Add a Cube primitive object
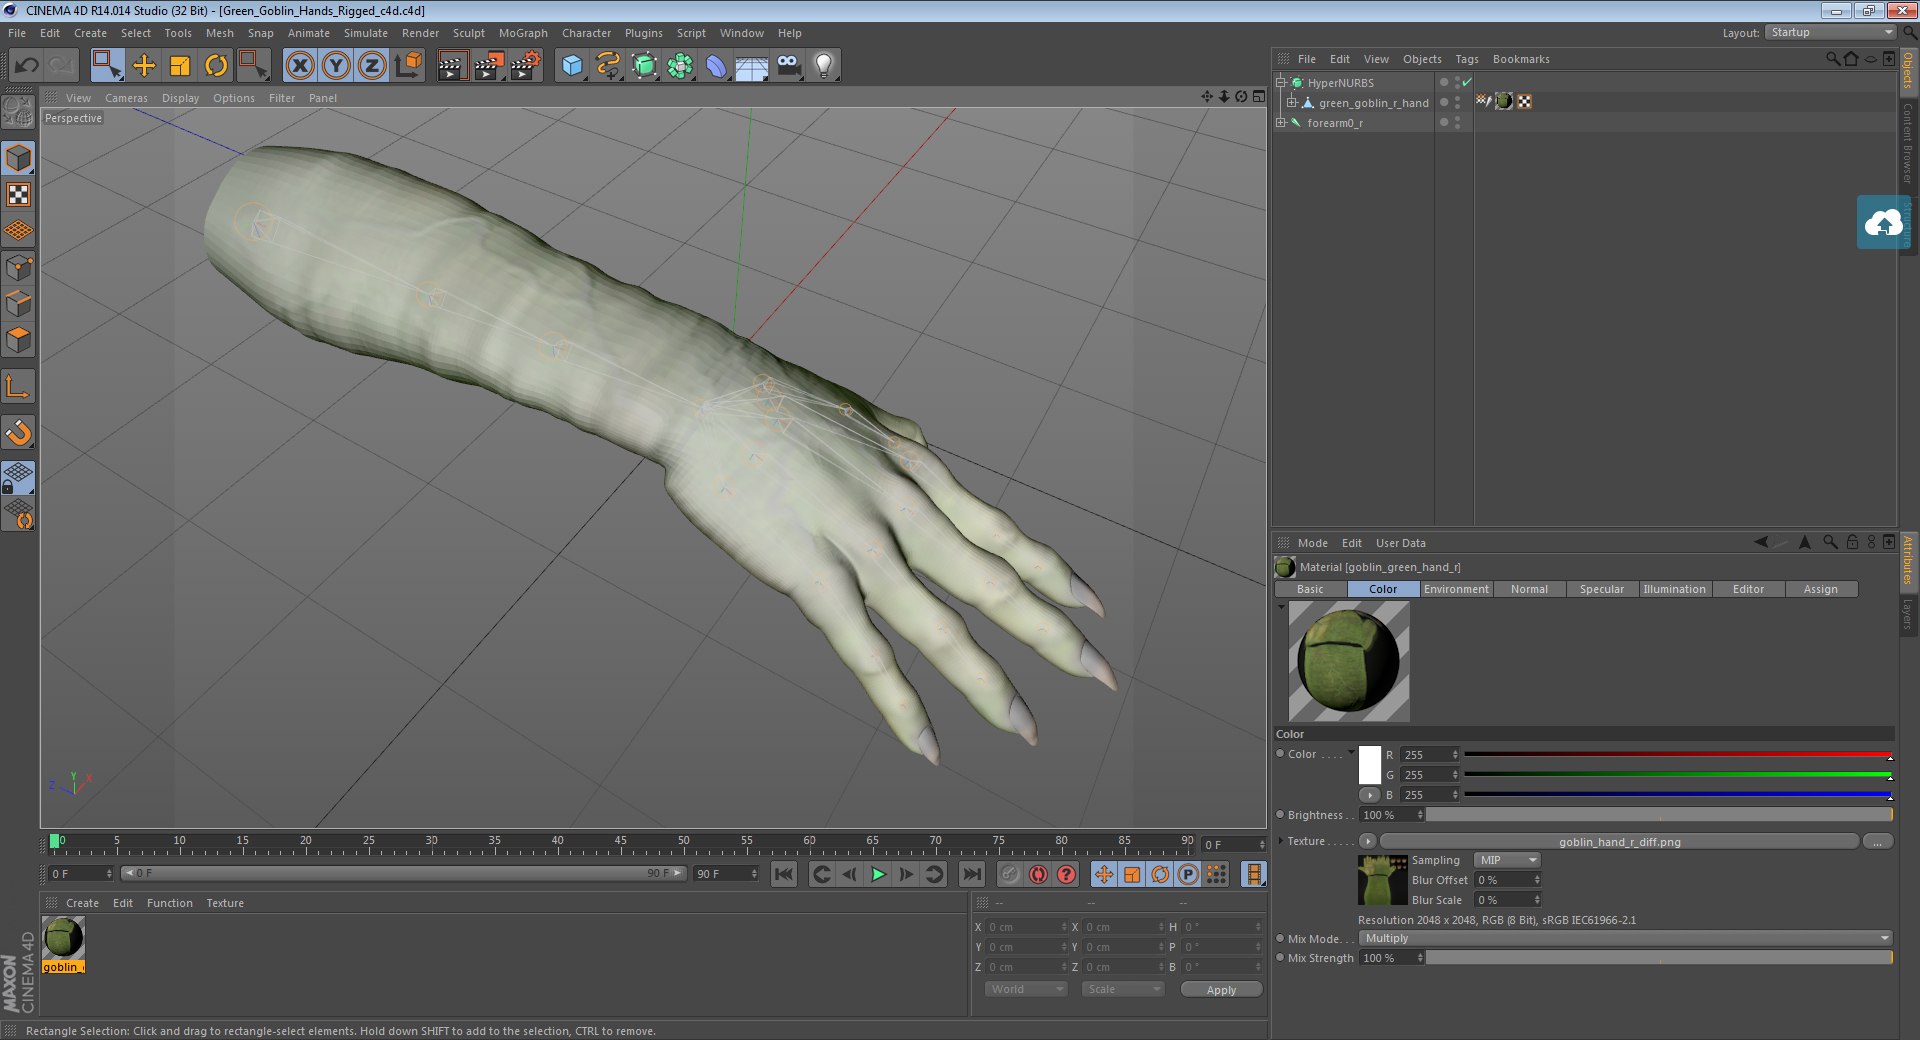The width and height of the screenshot is (1920, 1040). point(572,66)
